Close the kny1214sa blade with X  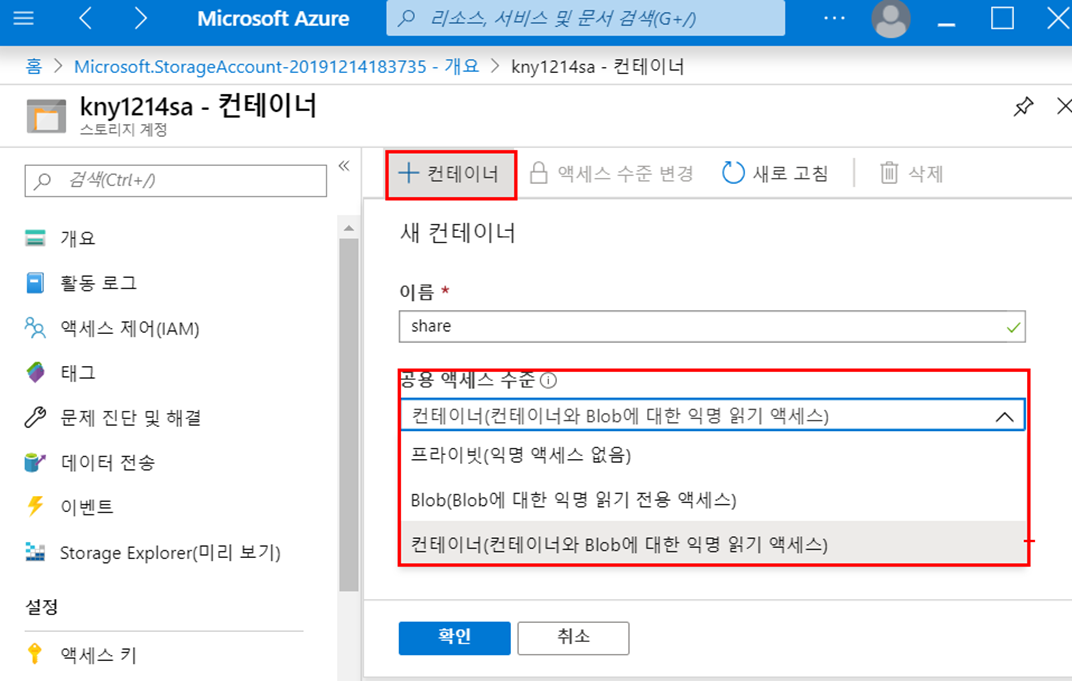coord(1064,107)
